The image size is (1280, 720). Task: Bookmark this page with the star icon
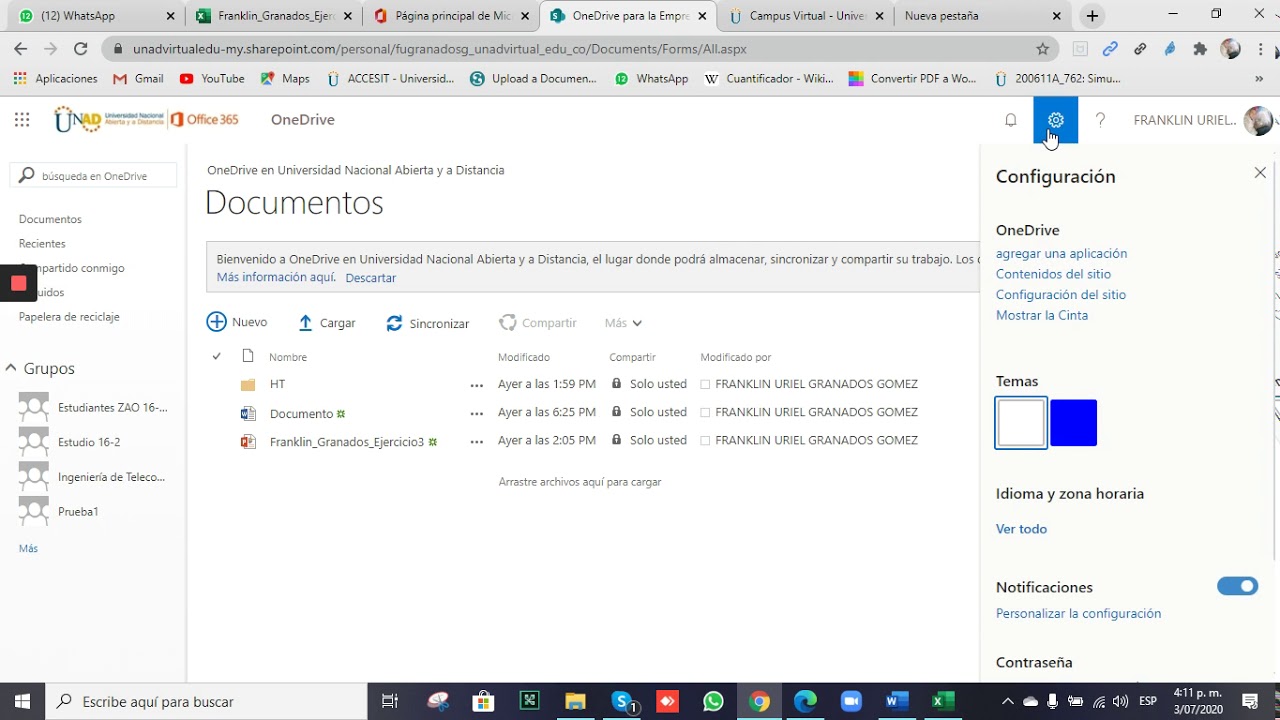pos(1043,49)
